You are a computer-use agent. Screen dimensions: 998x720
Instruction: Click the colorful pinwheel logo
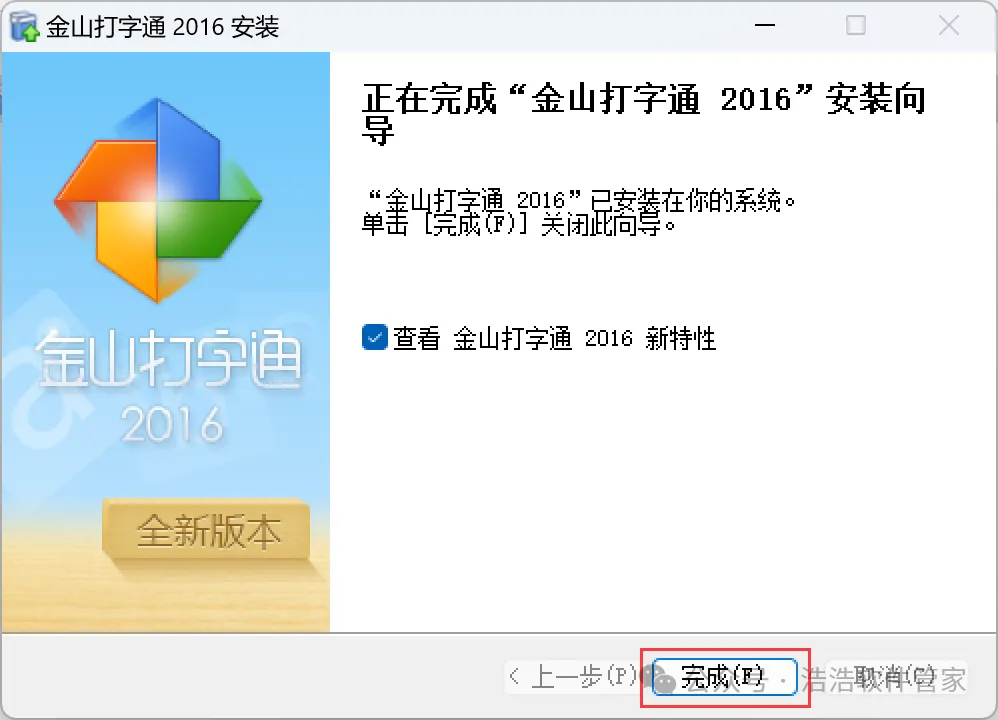coord(158,200)
